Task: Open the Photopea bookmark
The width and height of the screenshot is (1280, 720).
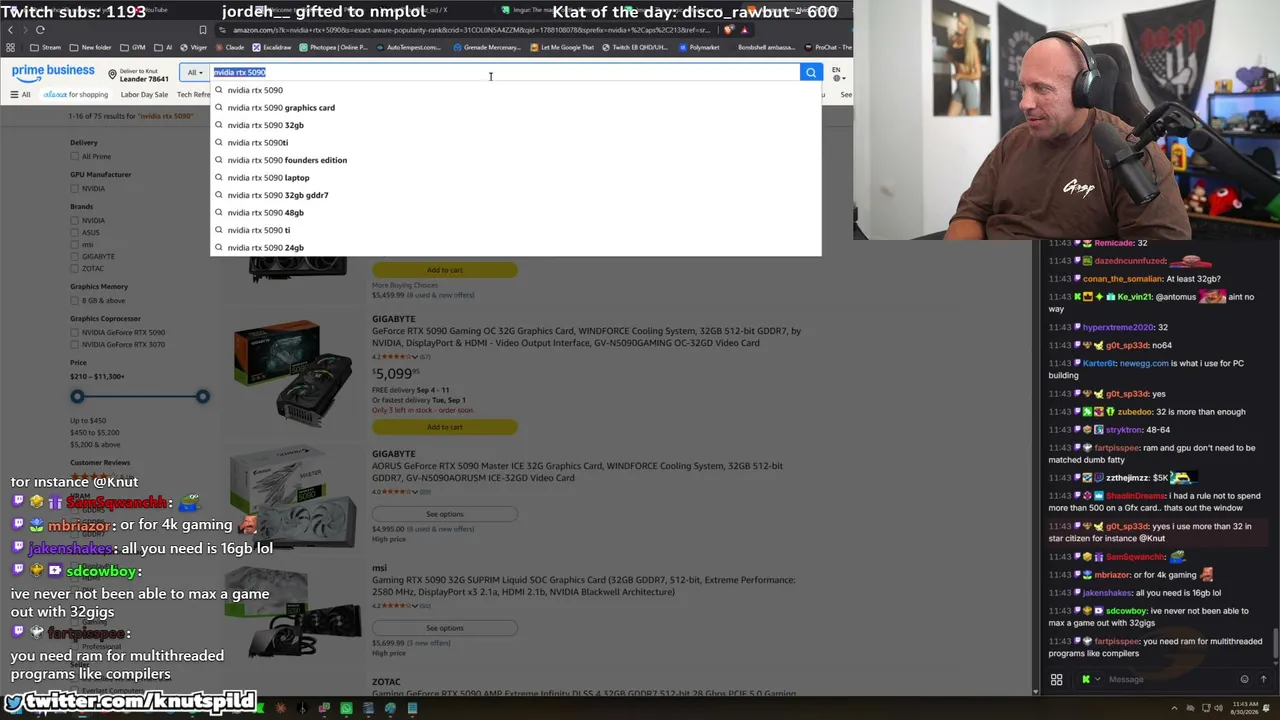Action: (333, 47)
